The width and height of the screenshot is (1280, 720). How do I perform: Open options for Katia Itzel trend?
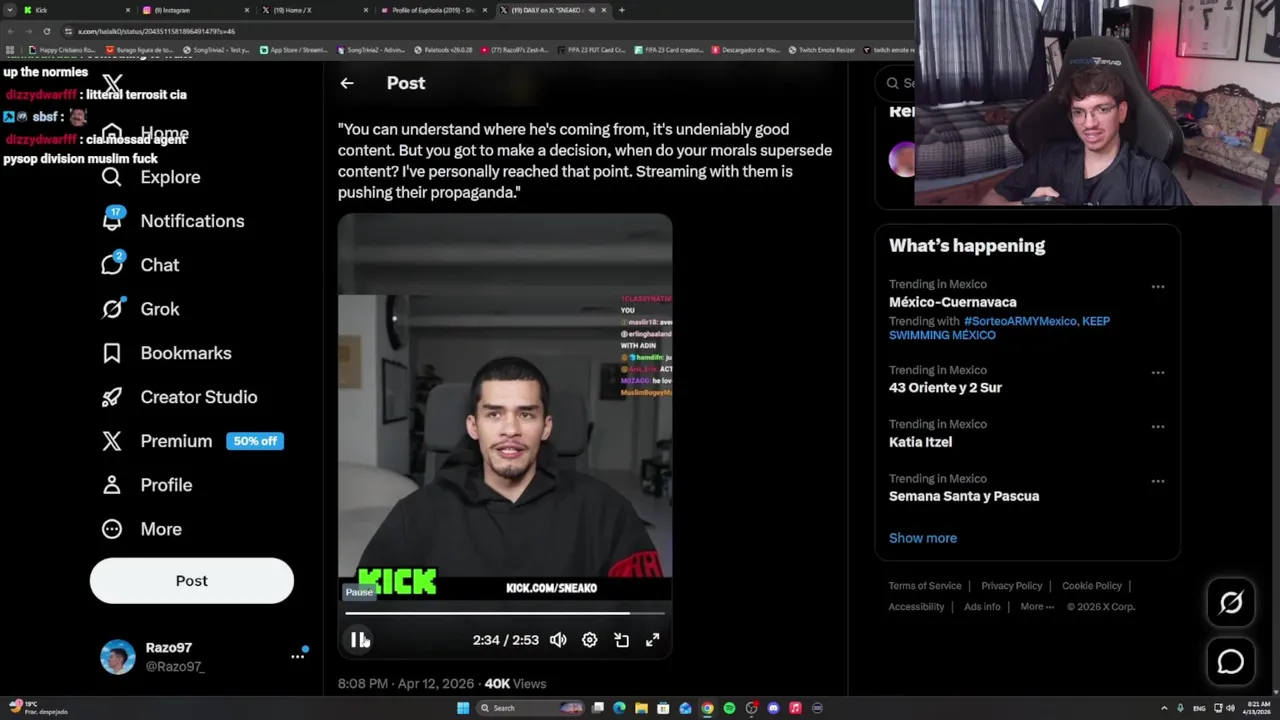1158,427
